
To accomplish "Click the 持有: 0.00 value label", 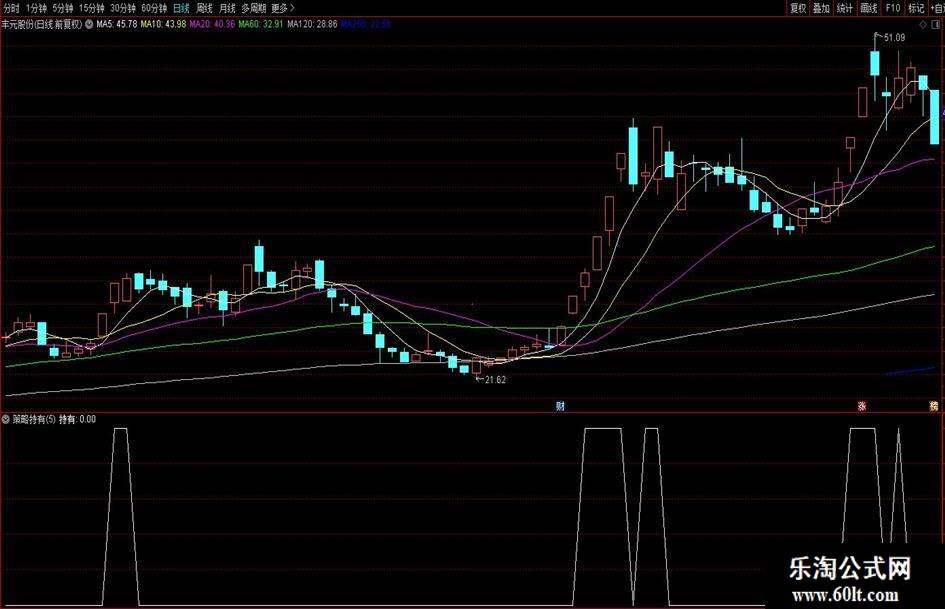I will pyautogui.click(x=77, y=419).
